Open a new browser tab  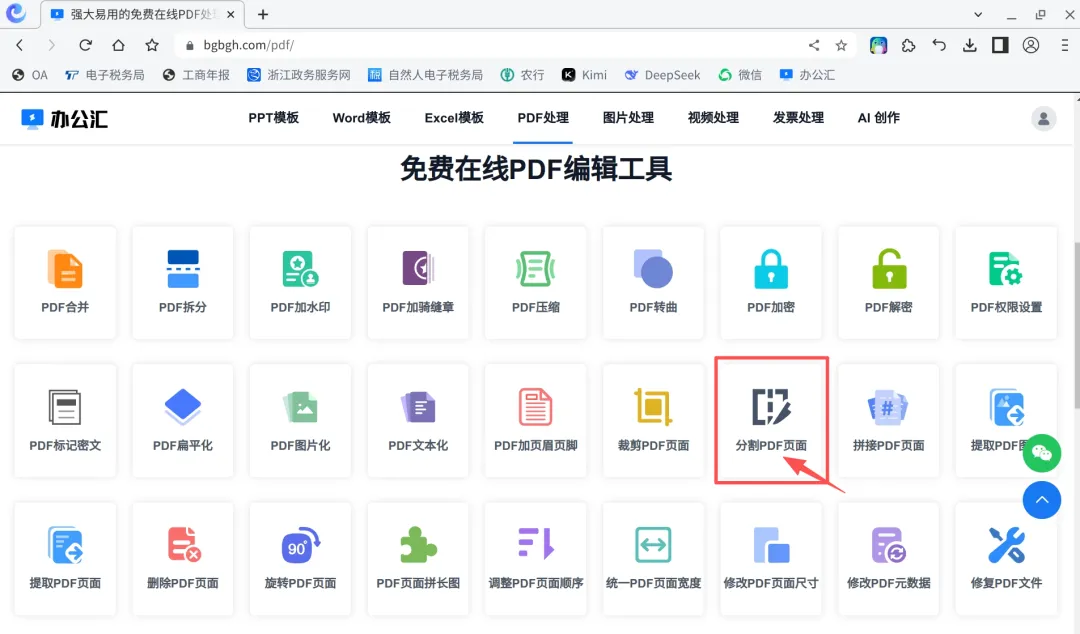pos(263,14)
